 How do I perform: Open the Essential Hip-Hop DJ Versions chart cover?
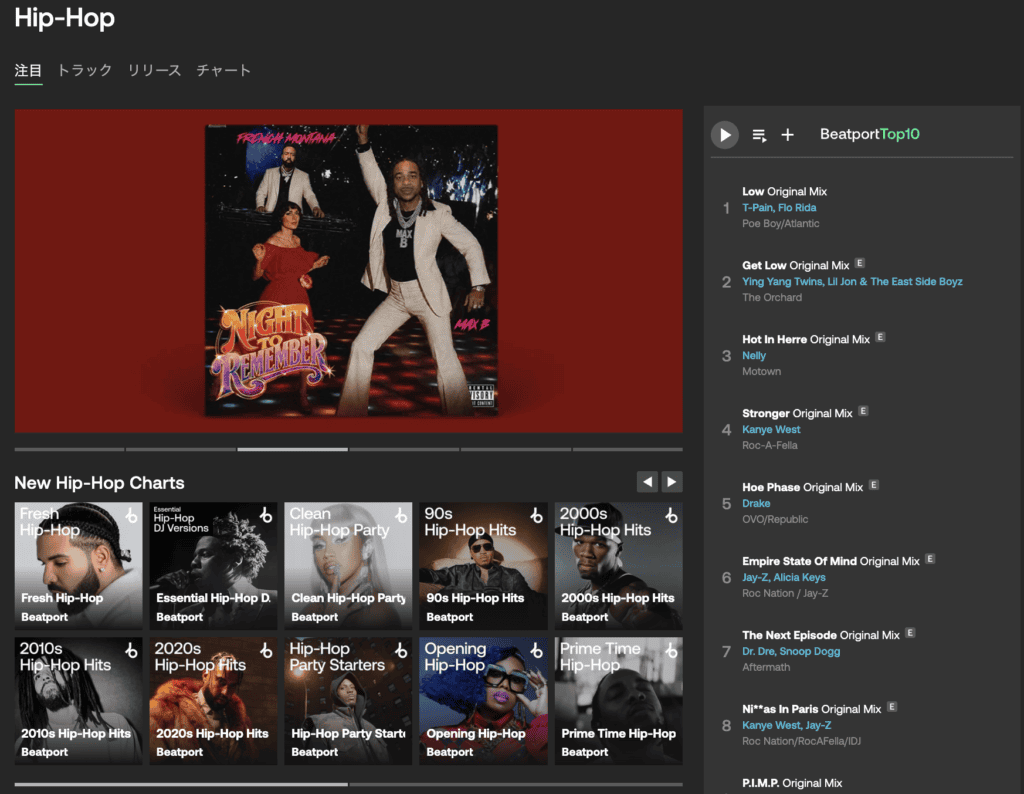click(x=214, y=565)
